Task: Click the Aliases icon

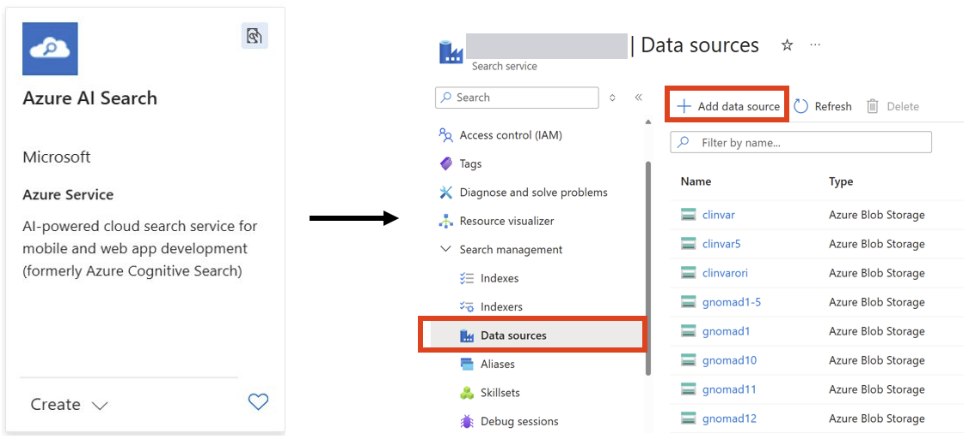Action: [x=467, y=364]
